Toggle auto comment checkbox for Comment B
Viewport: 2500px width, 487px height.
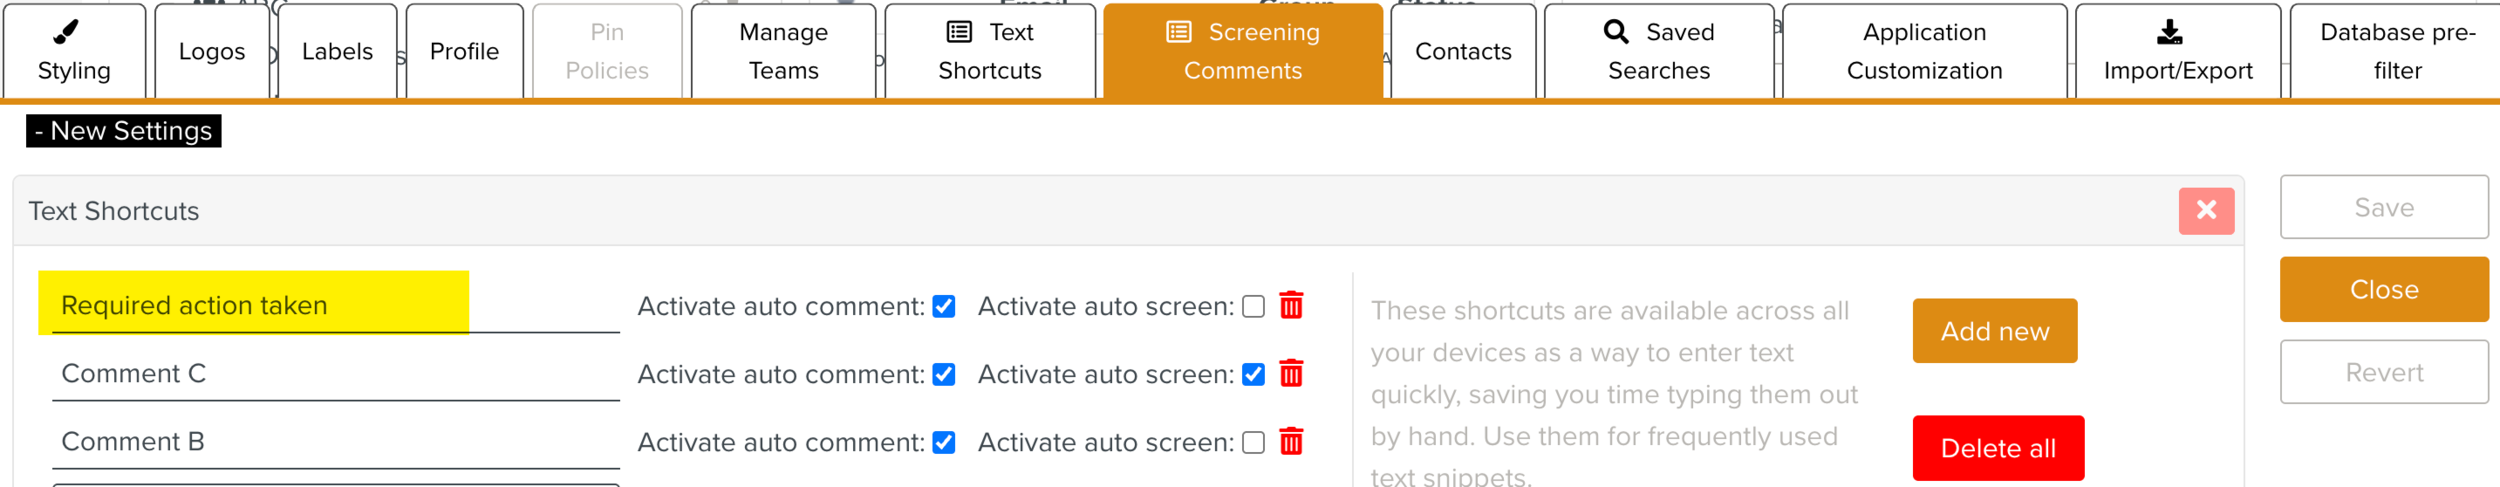943,442
